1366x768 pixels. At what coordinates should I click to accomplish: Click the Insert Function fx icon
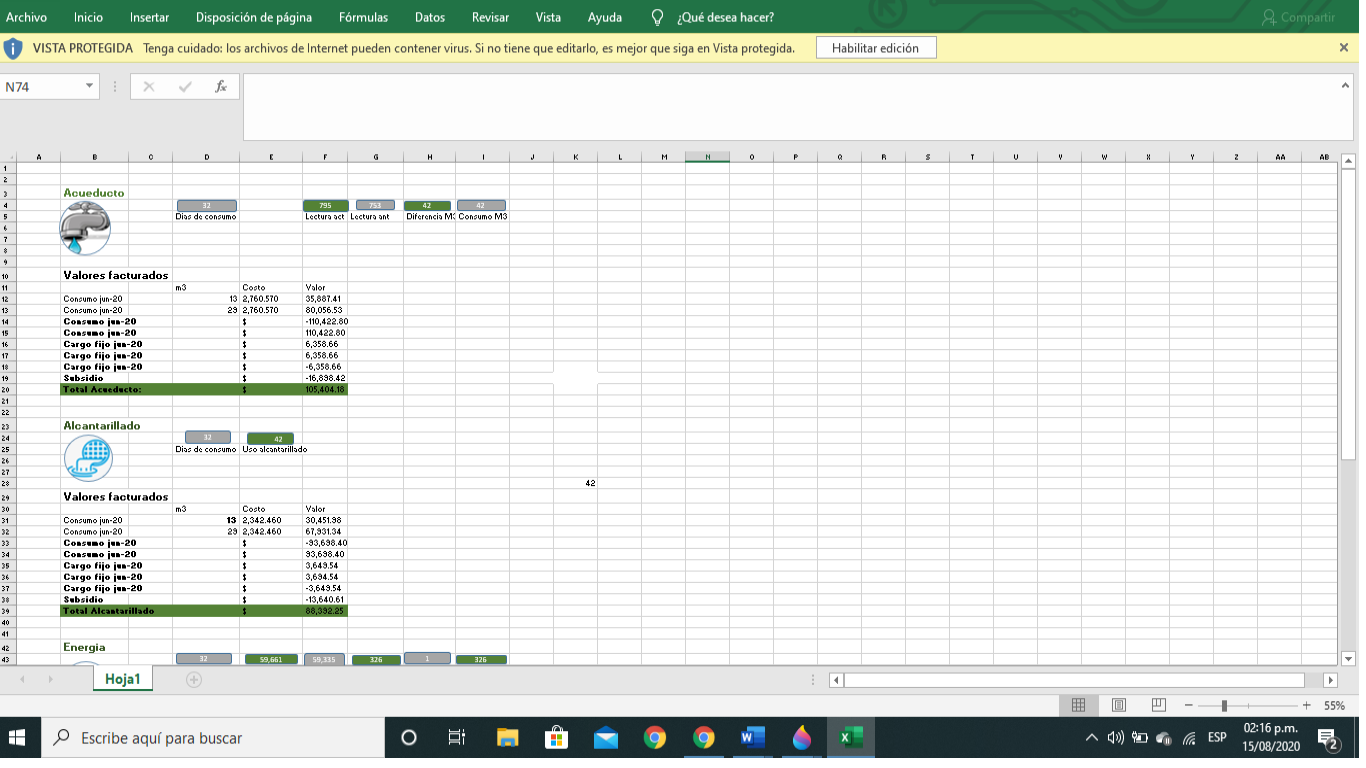point(220,87)
